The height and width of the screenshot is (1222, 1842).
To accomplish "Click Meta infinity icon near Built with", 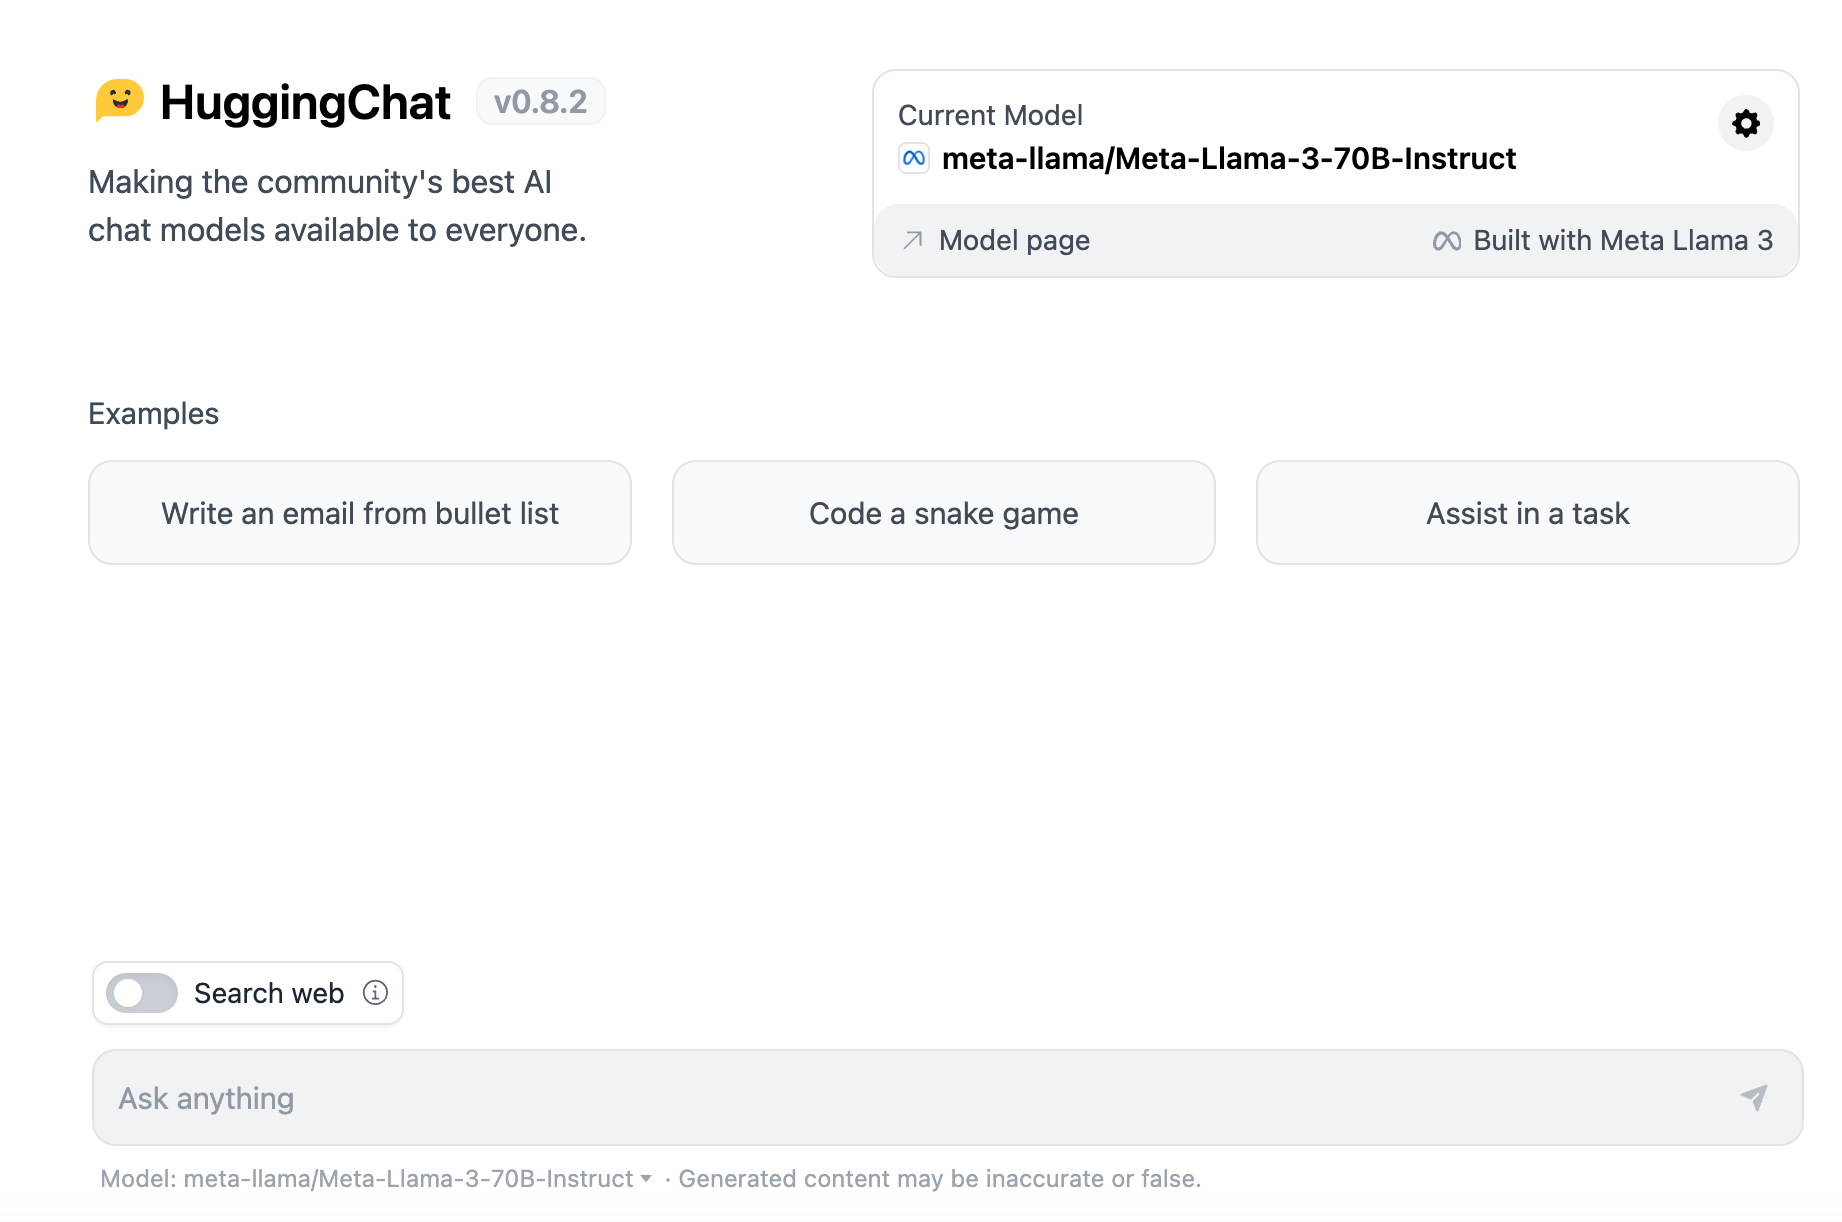I will click(x=1446, y=241).
